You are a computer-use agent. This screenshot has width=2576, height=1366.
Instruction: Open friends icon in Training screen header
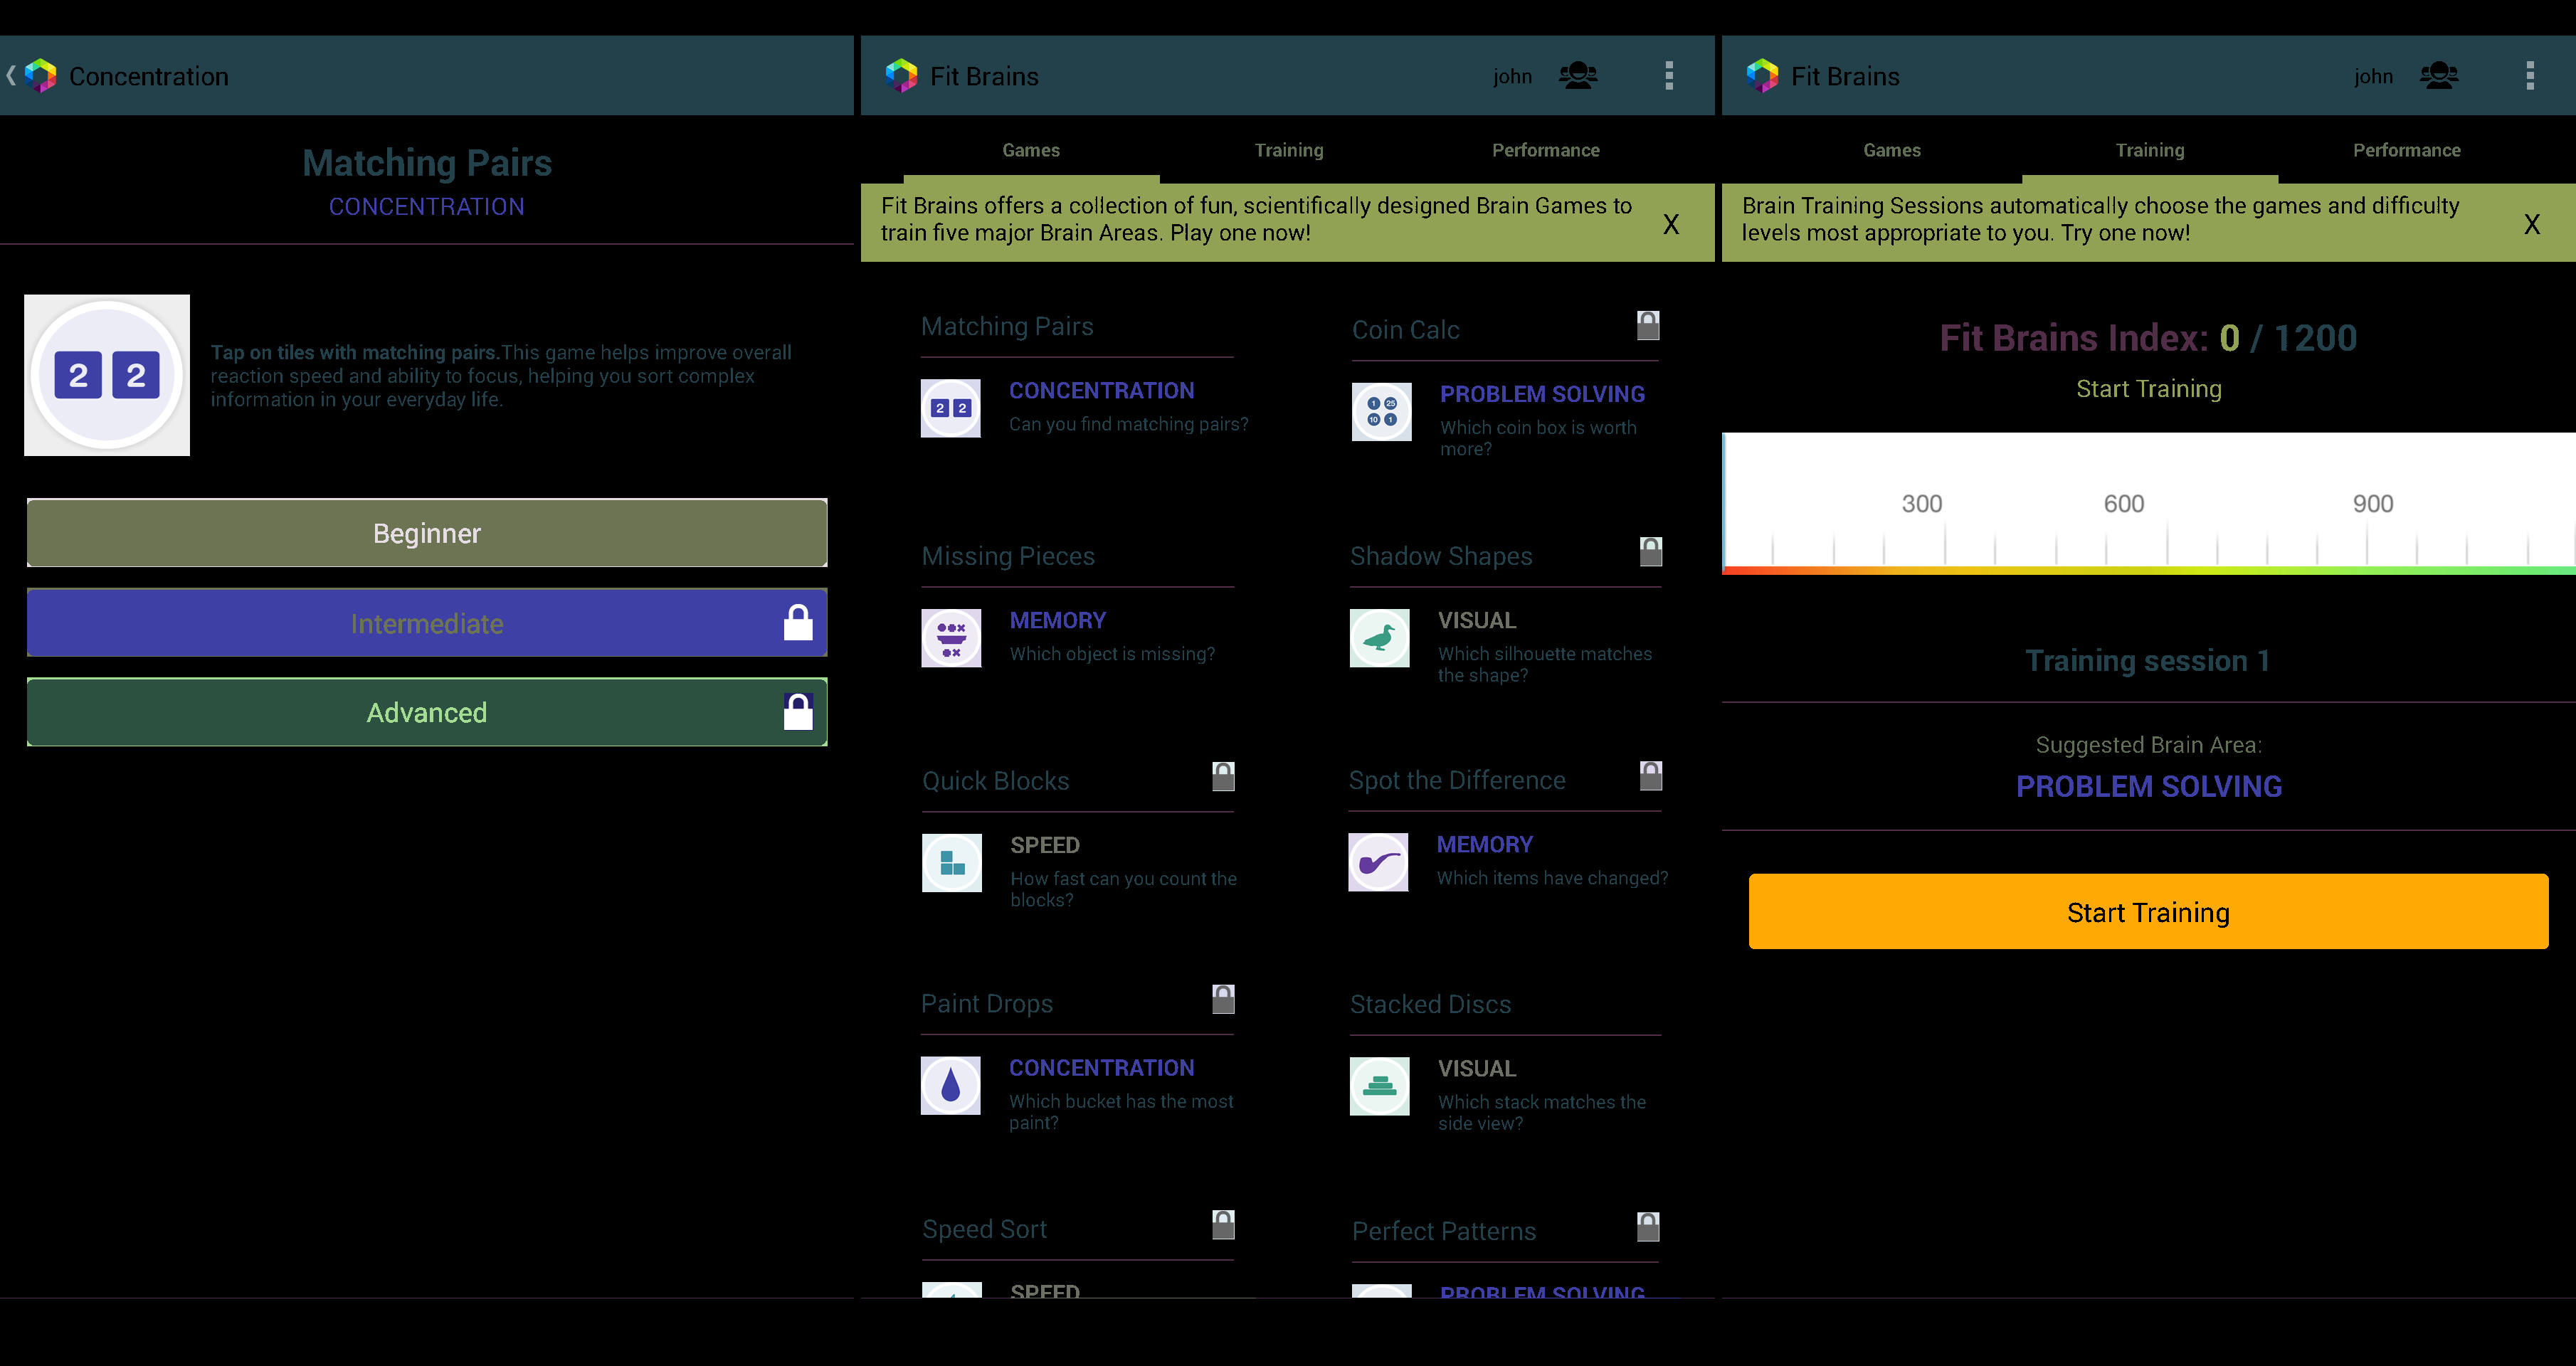2439,76
